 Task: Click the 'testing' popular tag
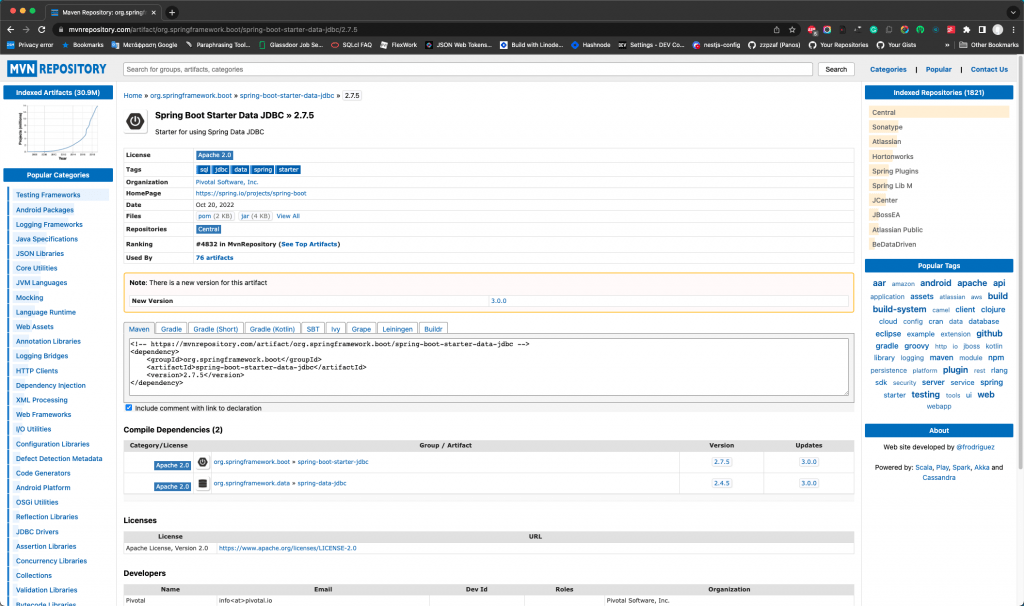tap(925, 395)
